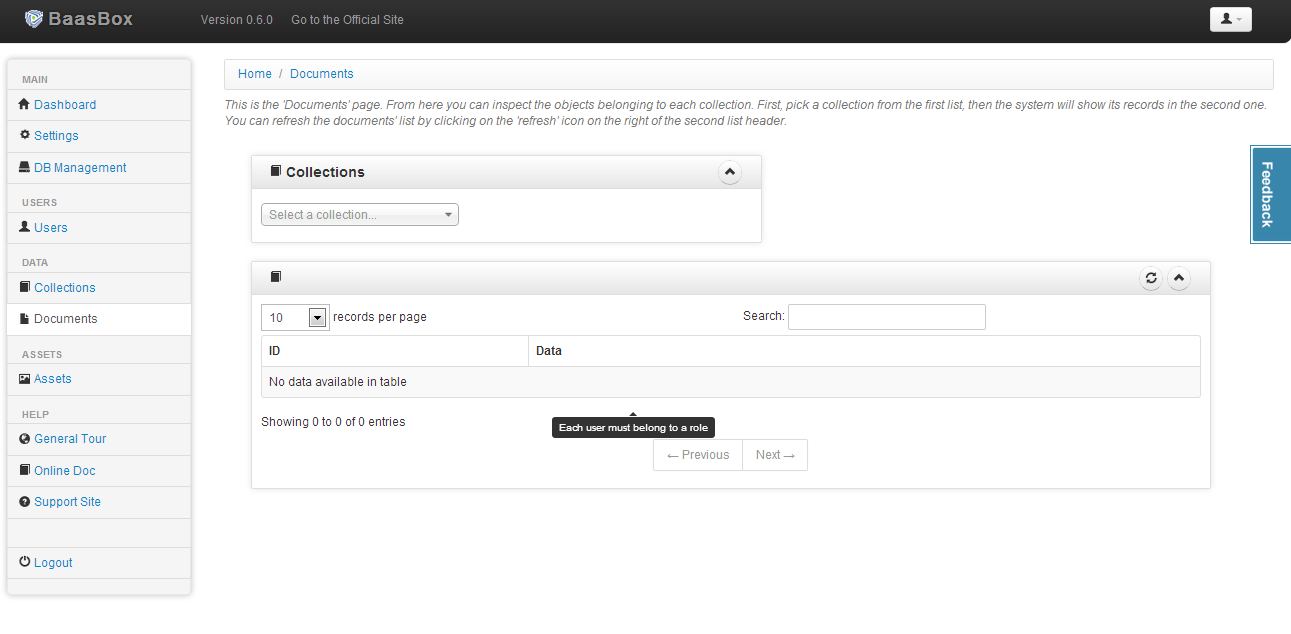
Task: Select Documents in the sidebar
Action: 66,318
